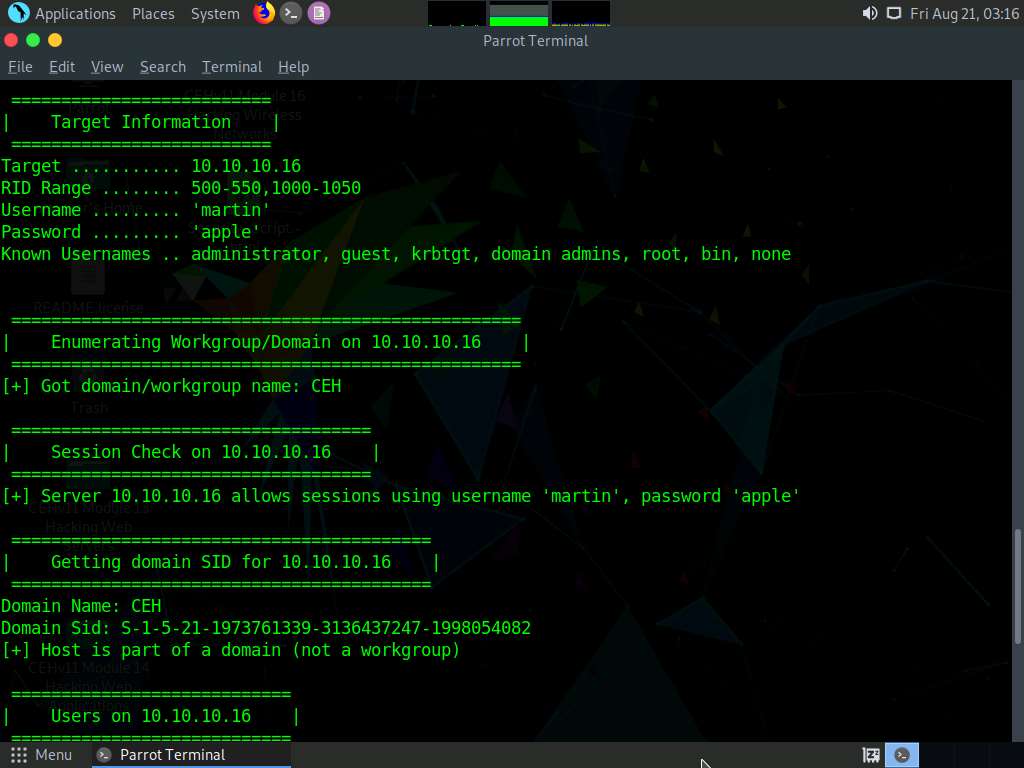The height and width of the screenshot is (768, 1024).
Task: Click the green window button
Action: click(33, 40)
